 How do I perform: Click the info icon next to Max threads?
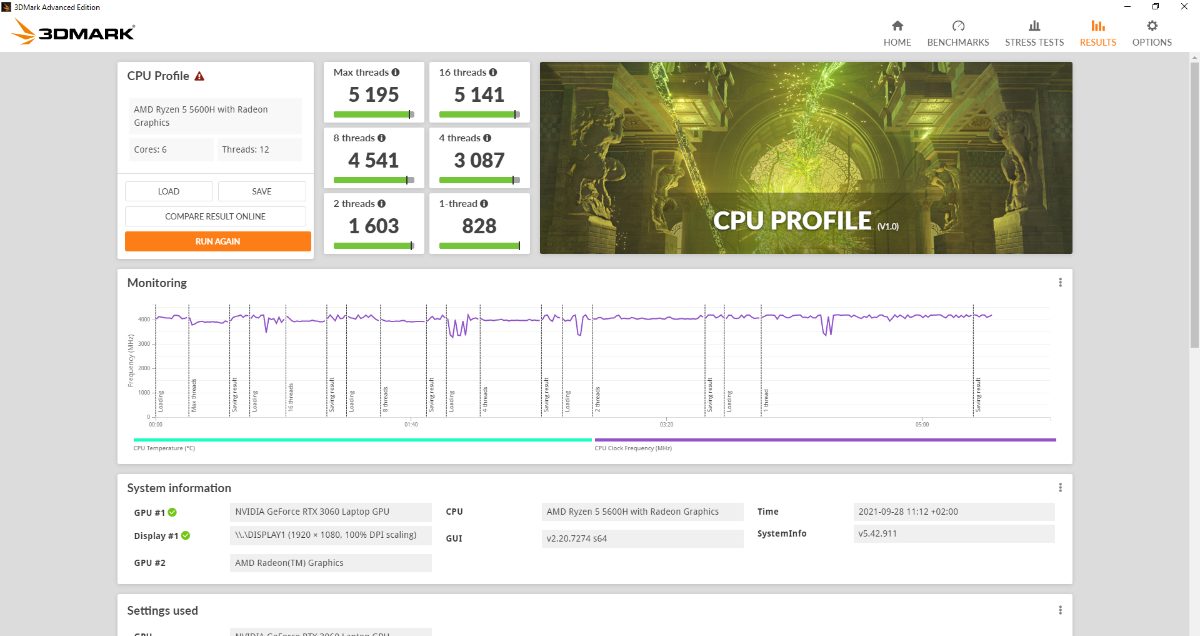click(x=395, y=72)
